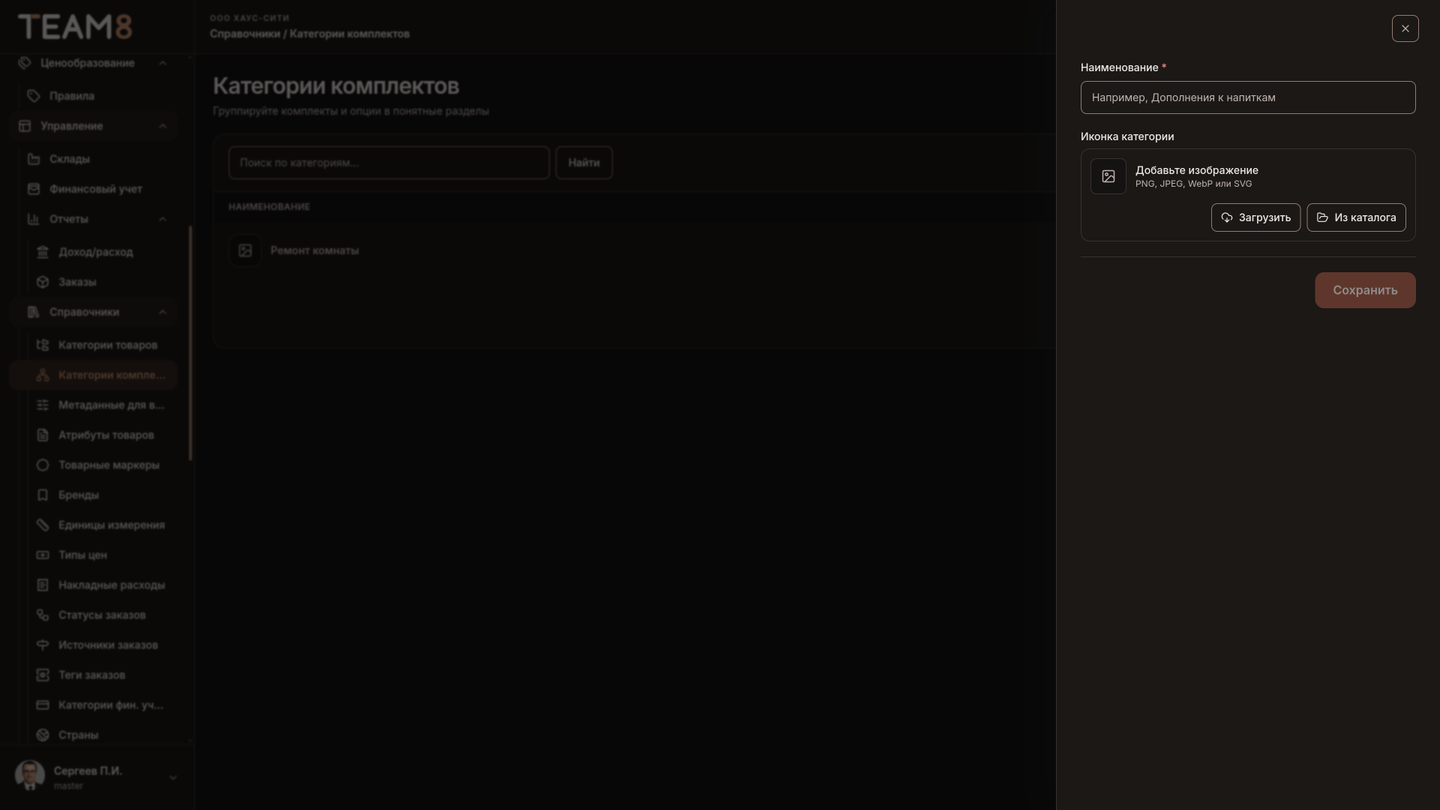The image size is (1440, 810).
Task: Click the НАИМЕНОВАНИЕ column header
Action: (x=269, y=207)
